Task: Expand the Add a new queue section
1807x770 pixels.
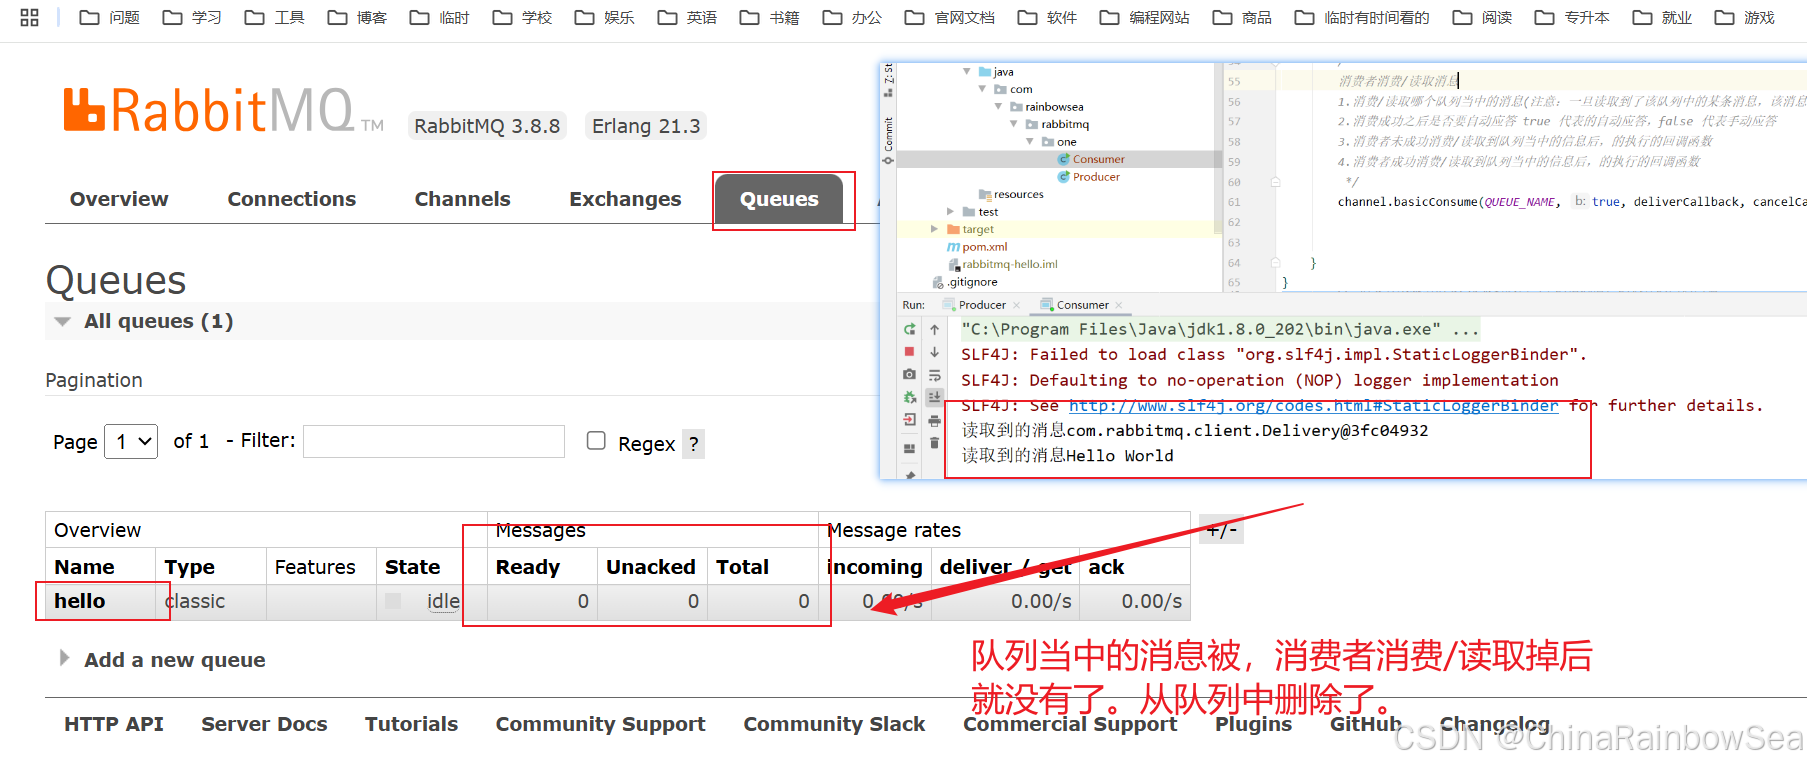Action: pos(64,658)
